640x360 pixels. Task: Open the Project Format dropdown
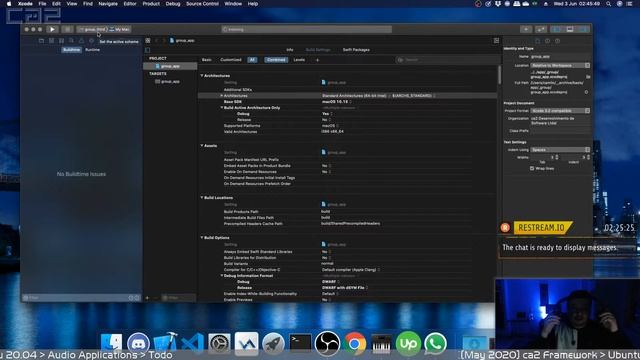tap(560, 111)
